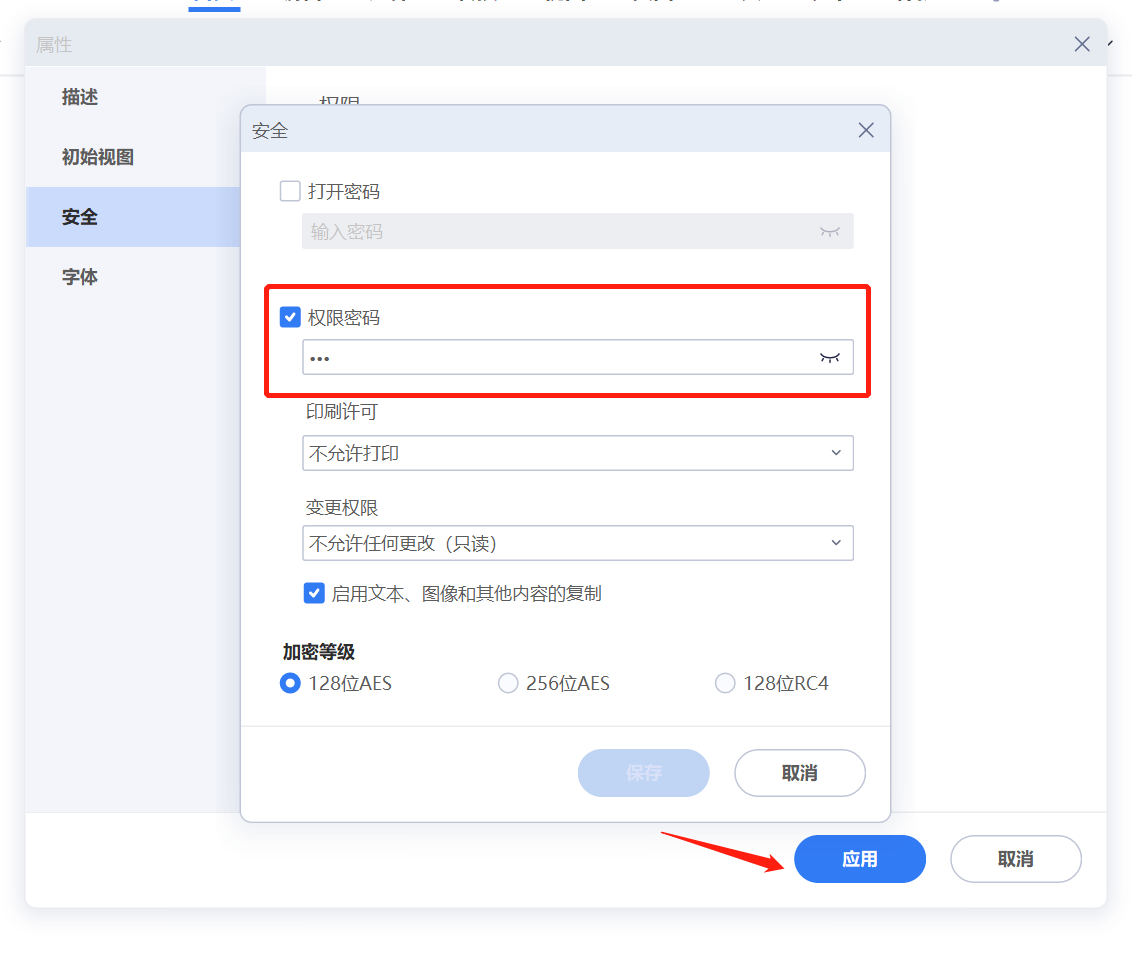Uncheck the 权限密码 checkbox
The image size is (1132, 957).
coord(290,317)
